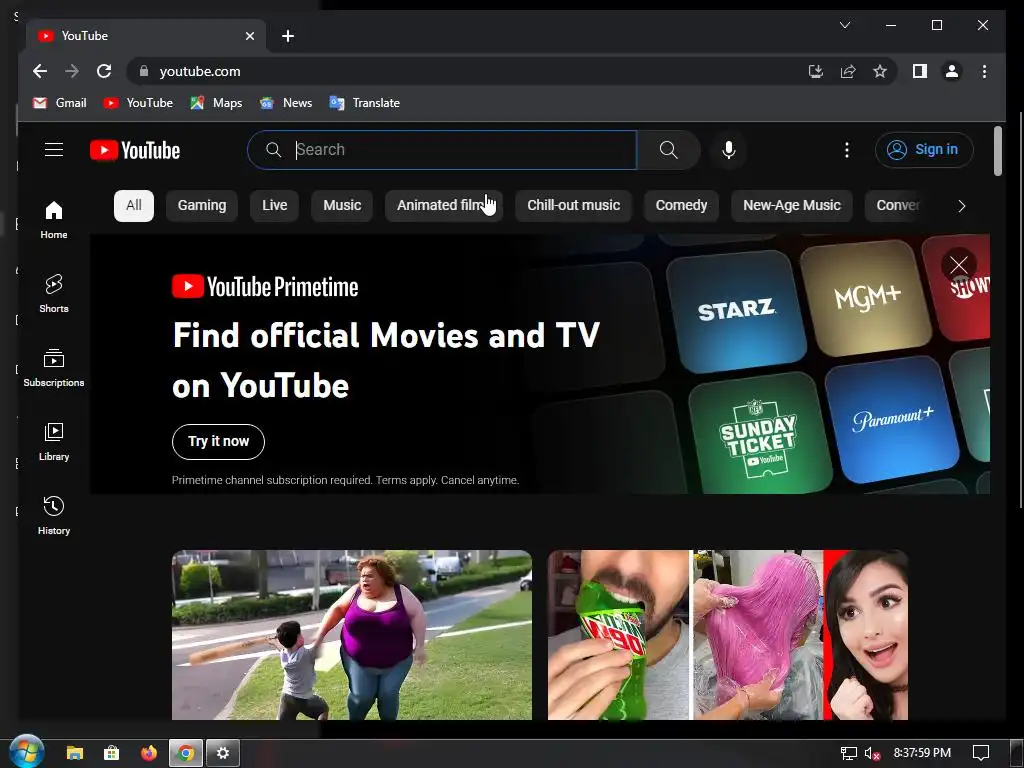Open History from the sidebar

point(54,516)
